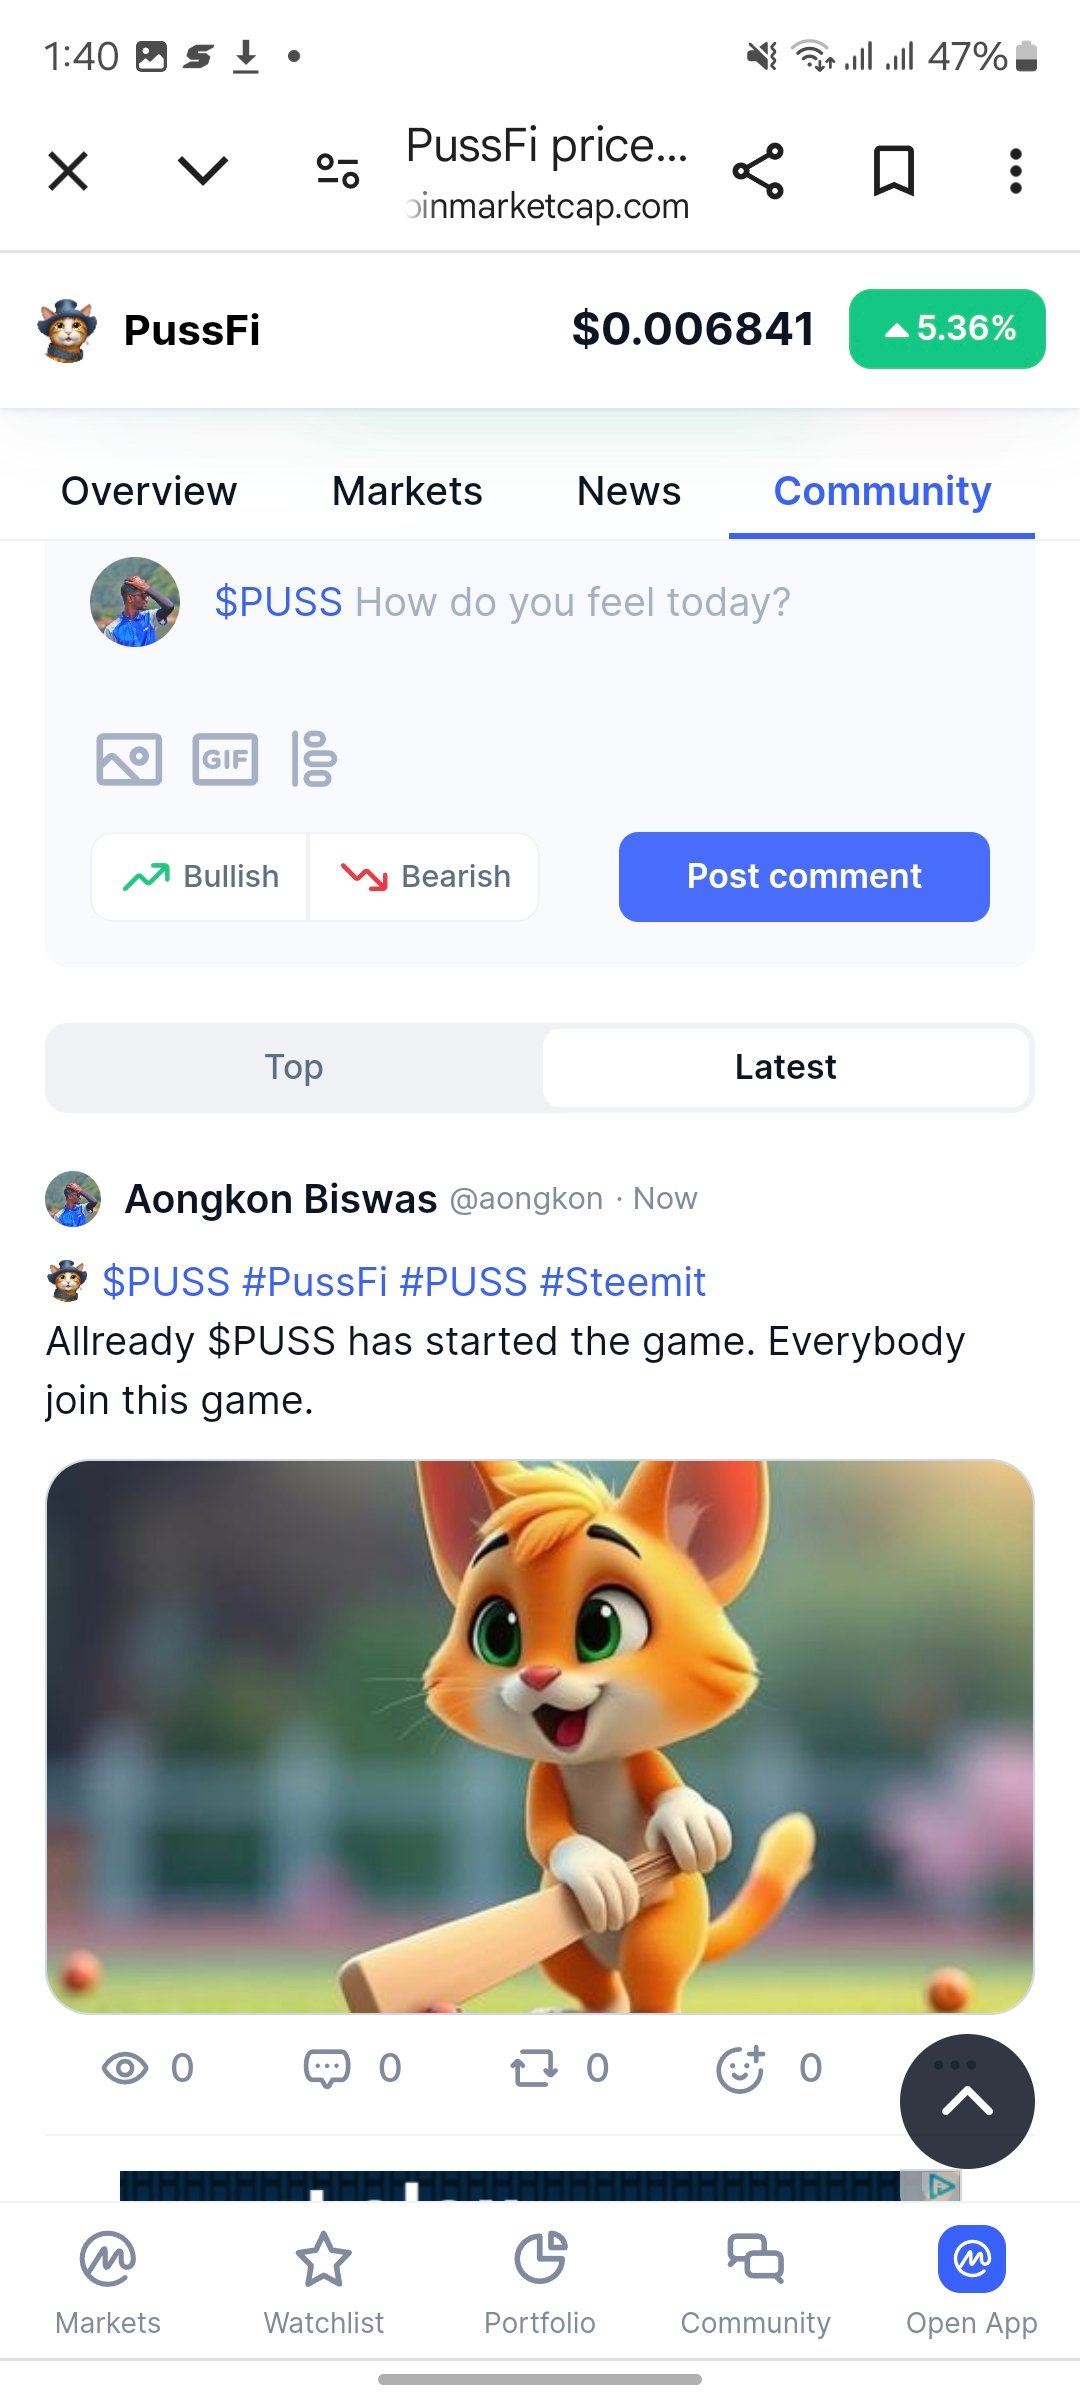Open the three-dot browser menu
The height and width of the screenshot is (2400, 1080).
click(x=1015, y=171)
